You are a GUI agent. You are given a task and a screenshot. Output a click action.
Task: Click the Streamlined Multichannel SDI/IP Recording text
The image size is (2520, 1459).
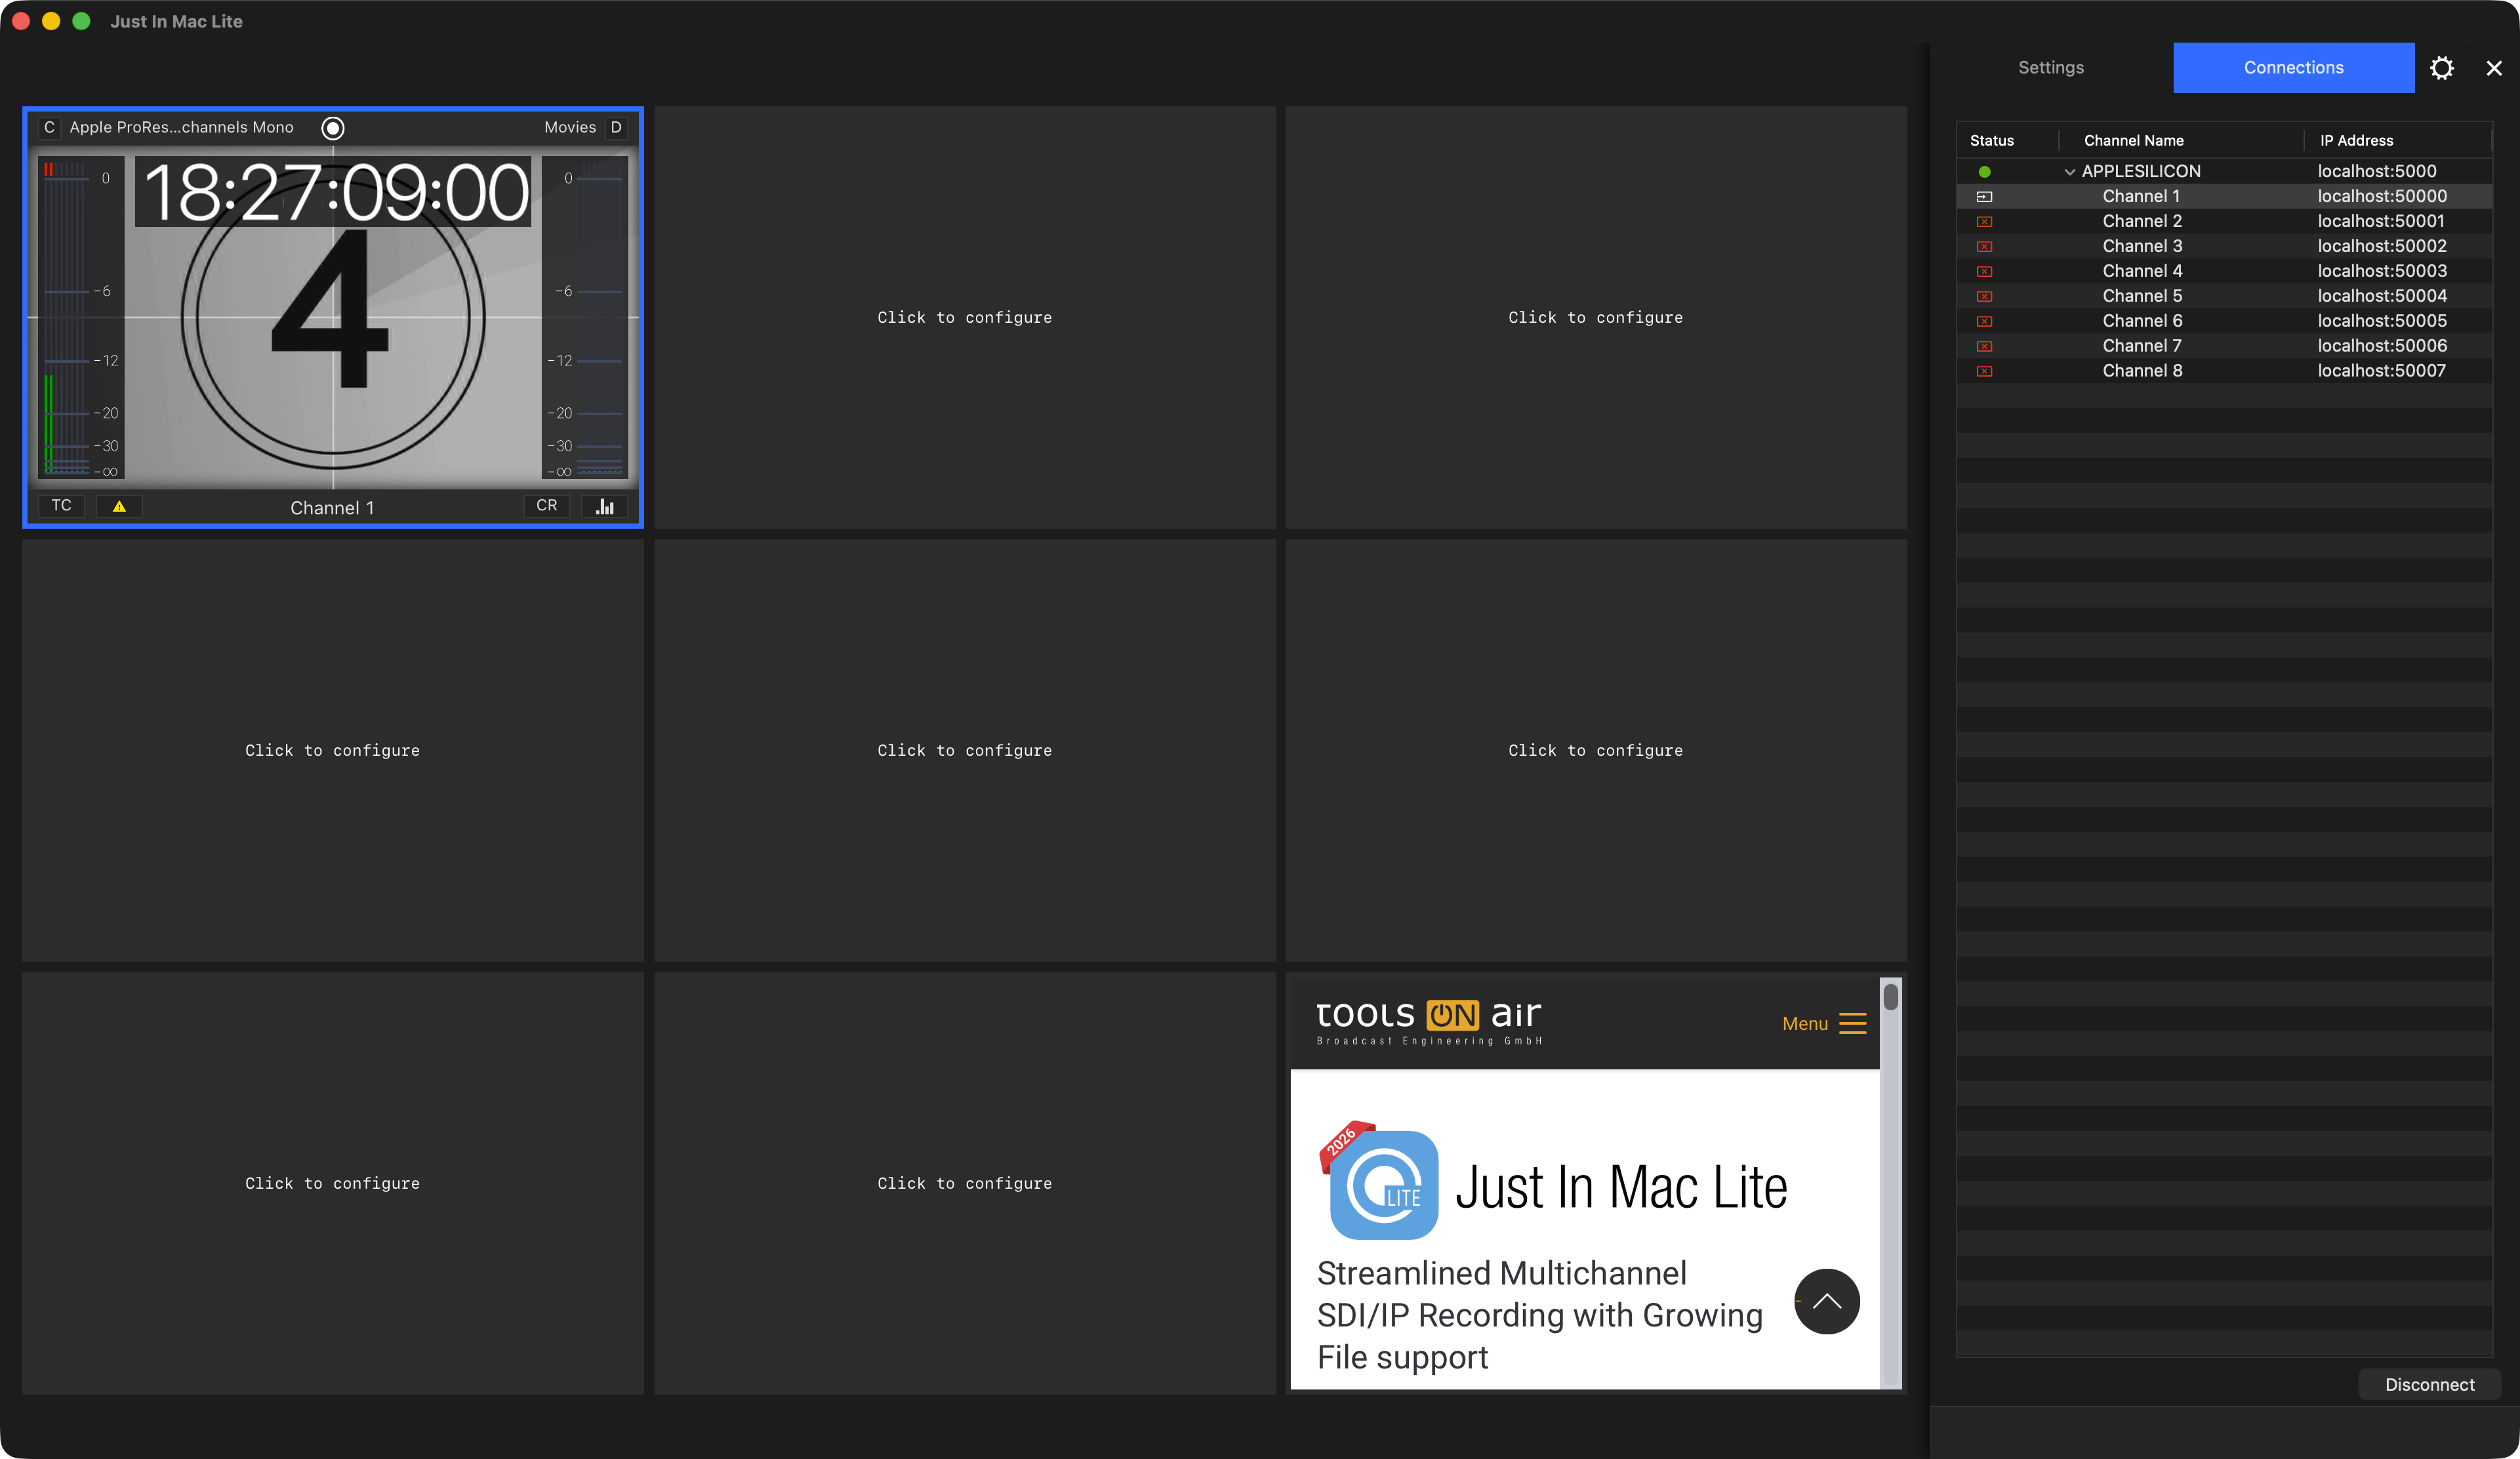pos(1539,1315)
